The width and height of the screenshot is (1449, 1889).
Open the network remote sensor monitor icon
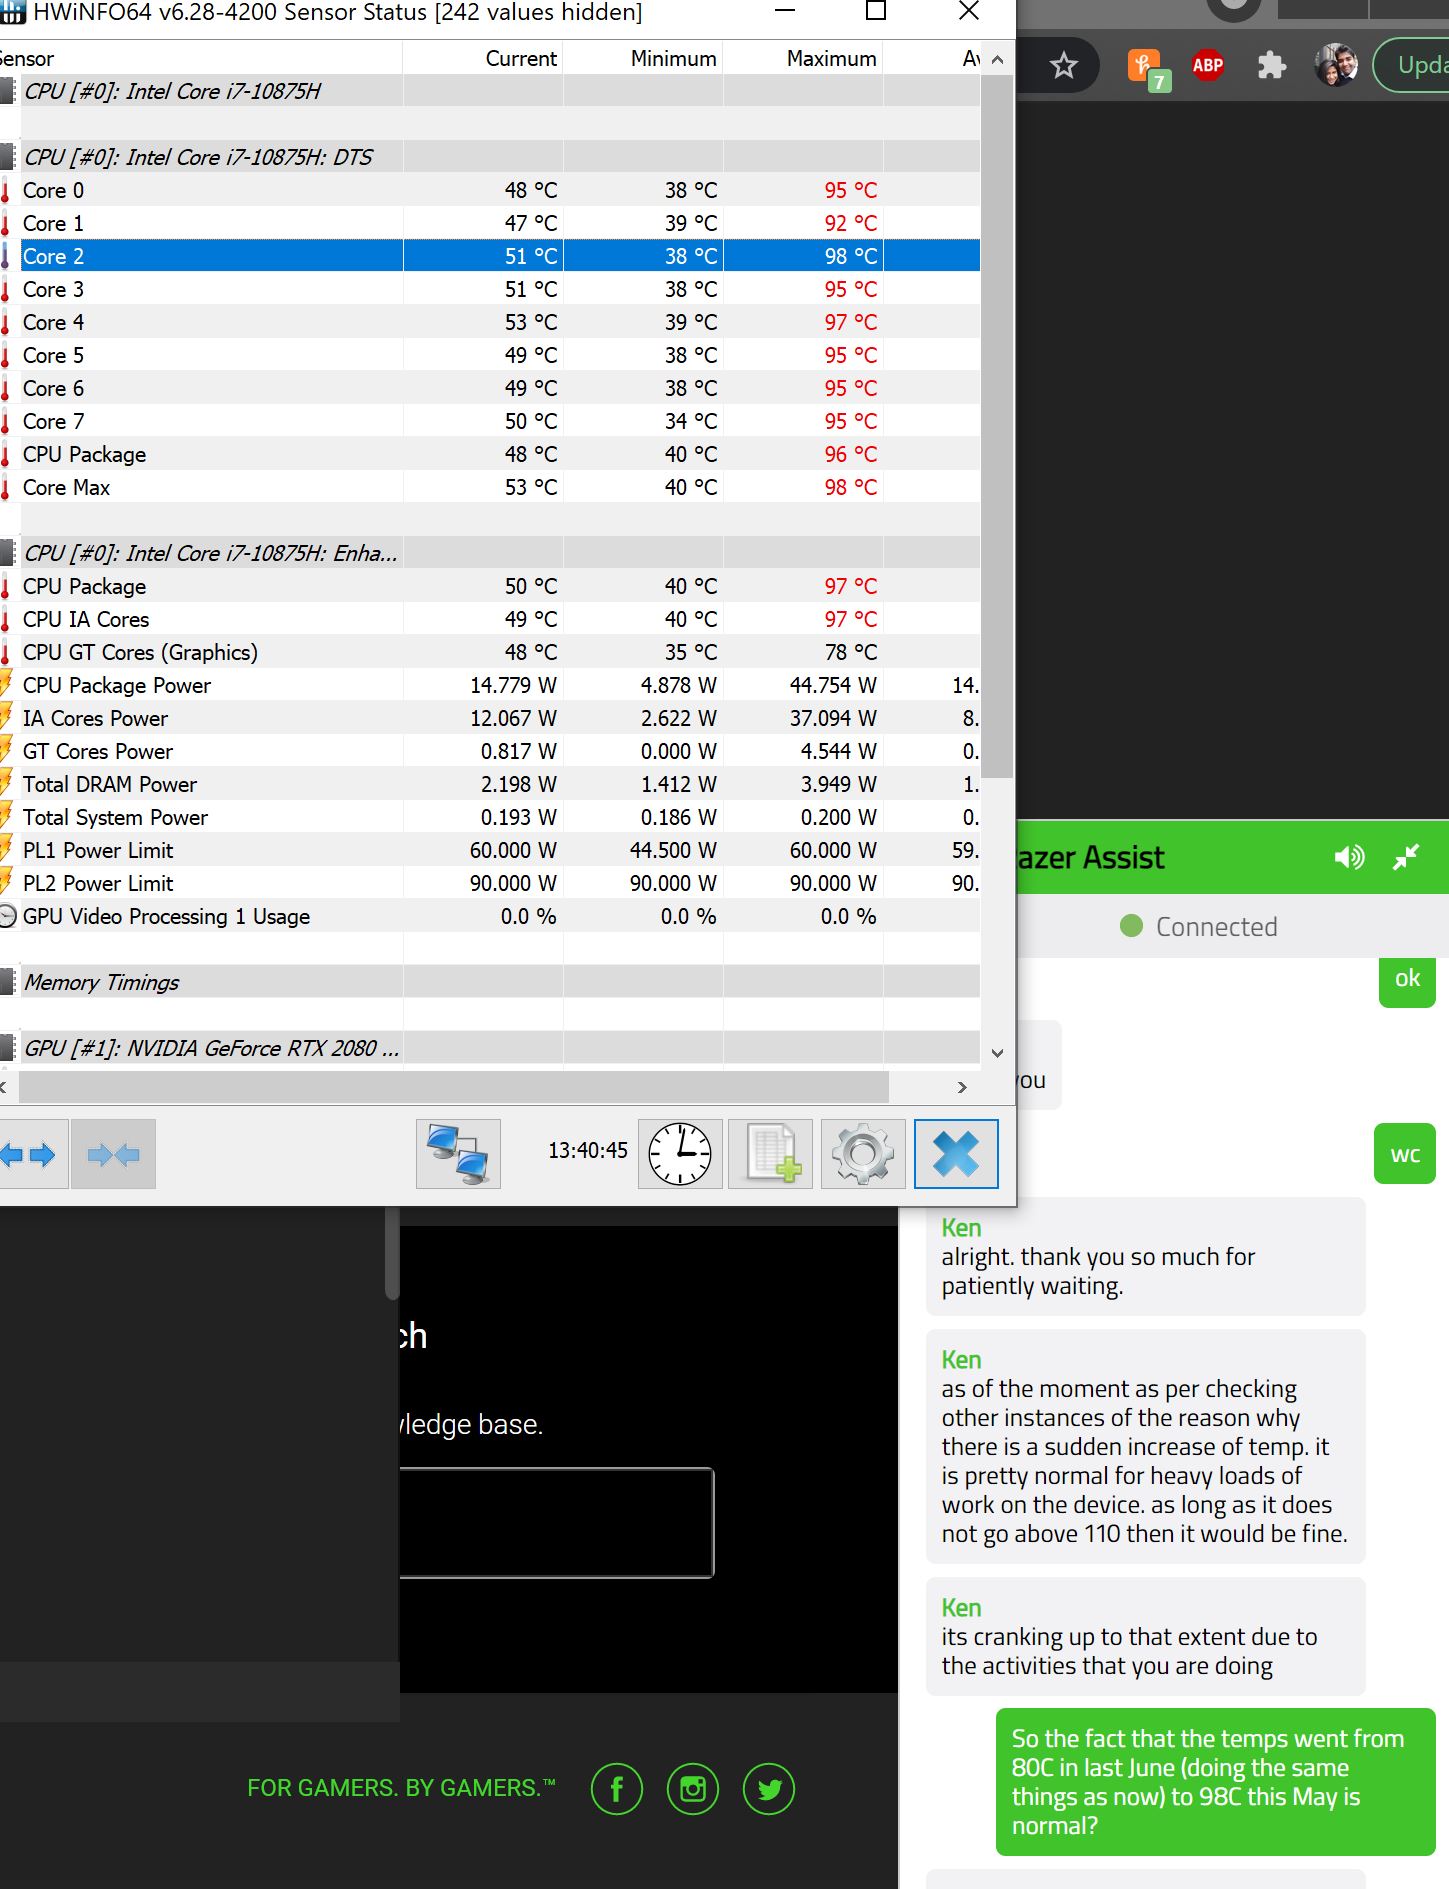click(458, 1154)
